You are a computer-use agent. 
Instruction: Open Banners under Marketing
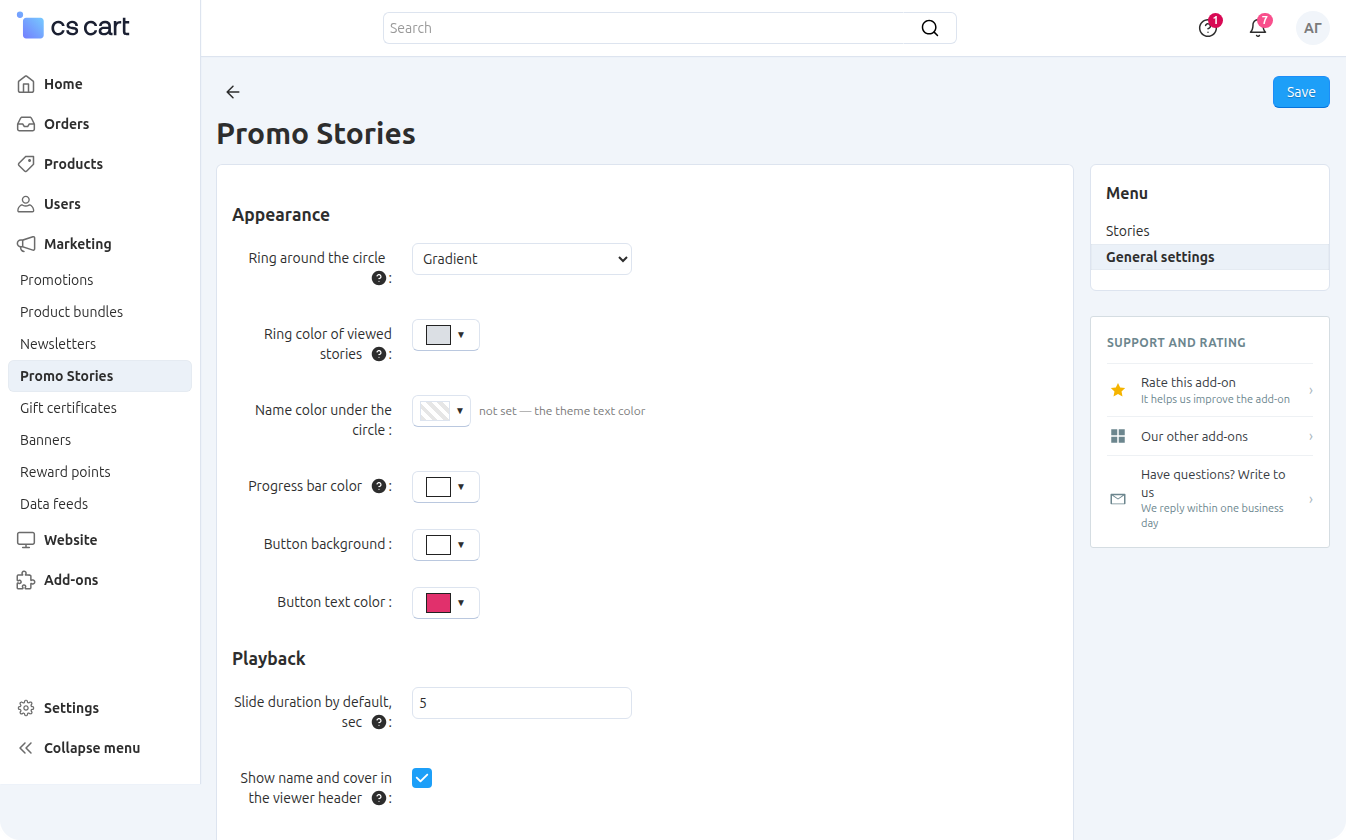point(46,440)
